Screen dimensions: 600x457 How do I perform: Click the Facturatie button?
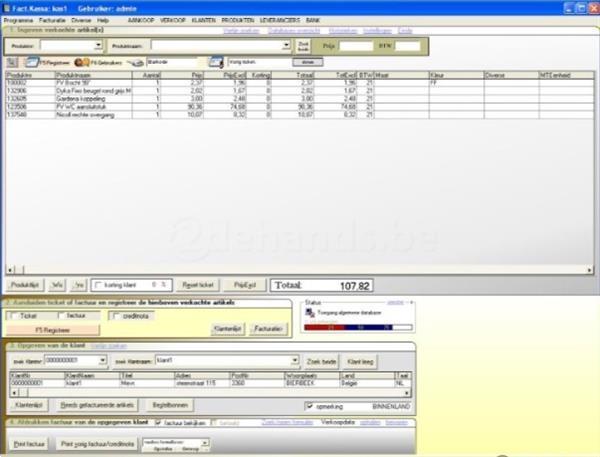click(x=269, y=329)
